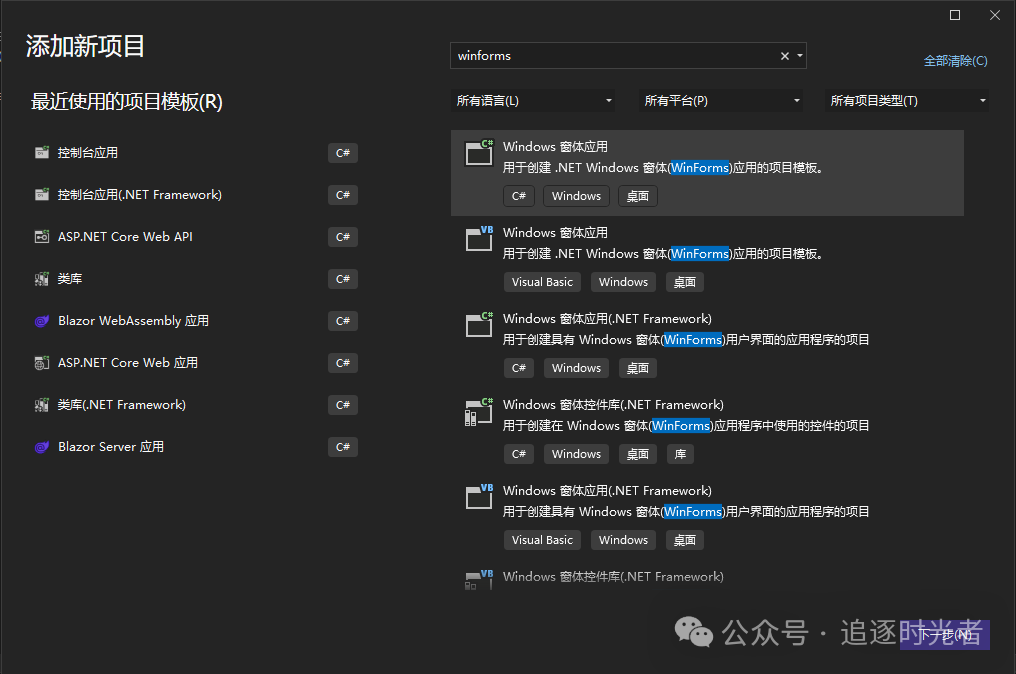Maximize the 添加新项目 dialog window
Screen dimensions: 1016x674
[x=955, y=15]
